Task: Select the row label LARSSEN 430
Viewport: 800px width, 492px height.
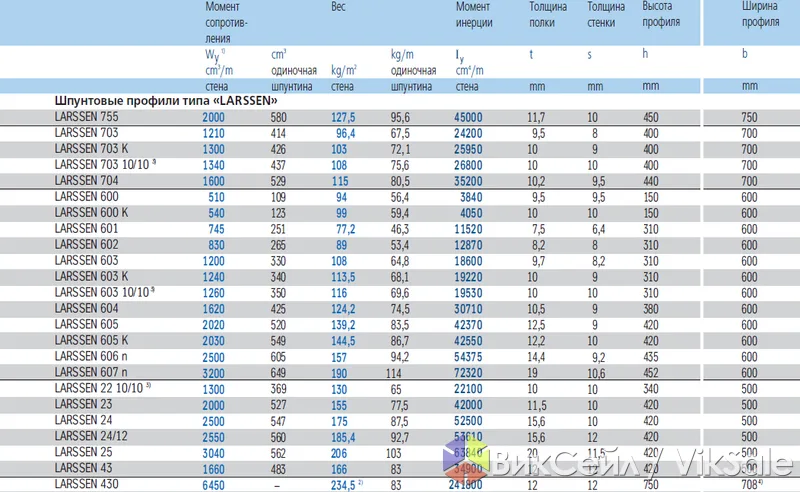Action: [x=86, y=484]
